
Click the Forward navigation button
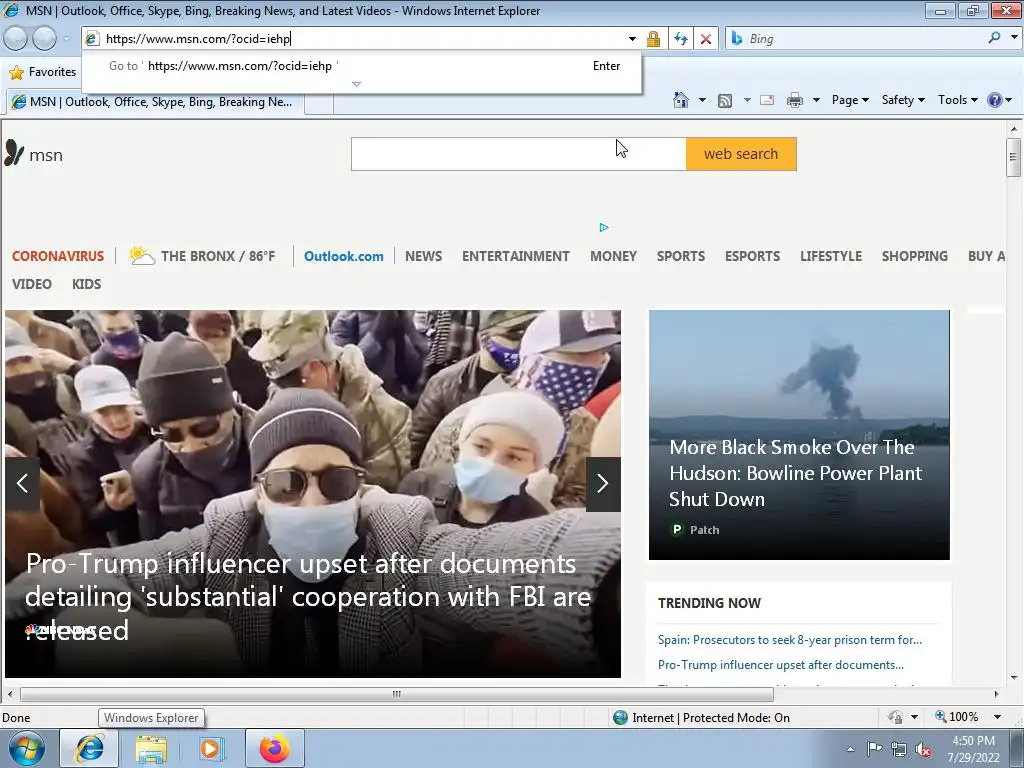coord(44,39)
